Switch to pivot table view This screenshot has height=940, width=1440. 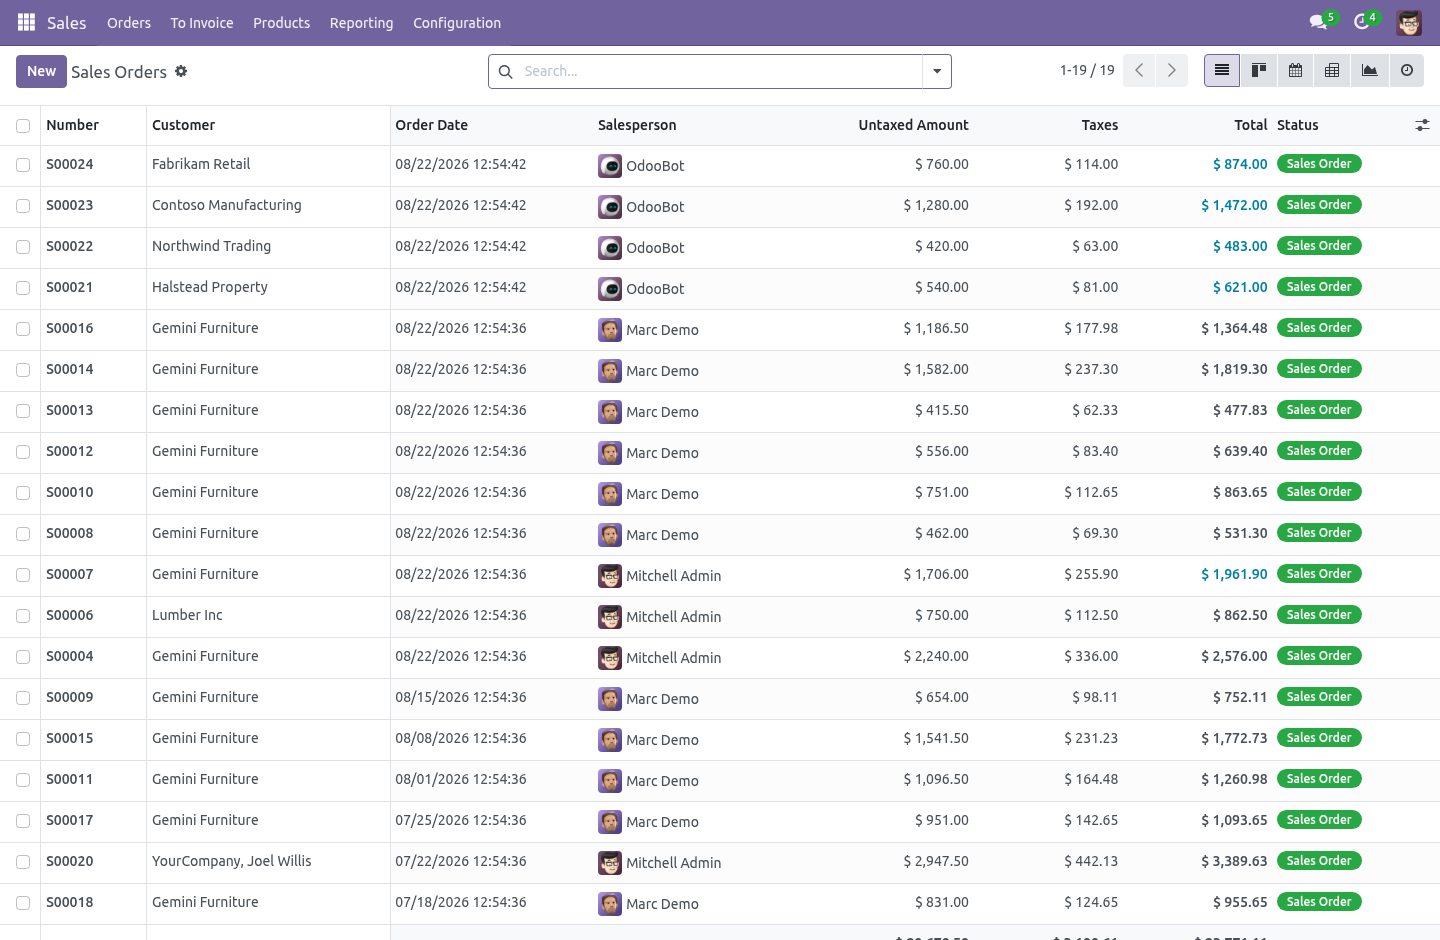point(1332,71)
